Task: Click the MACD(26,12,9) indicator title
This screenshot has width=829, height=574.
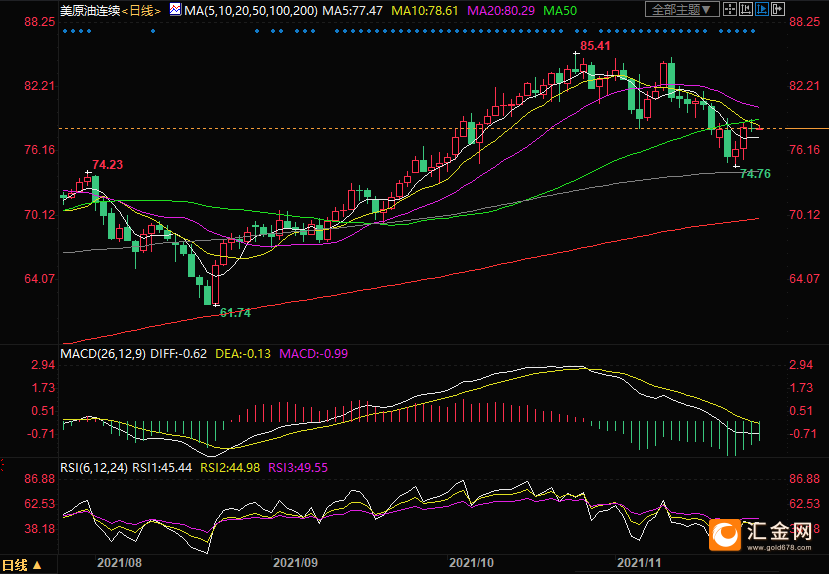Action: tap(103, 354)
